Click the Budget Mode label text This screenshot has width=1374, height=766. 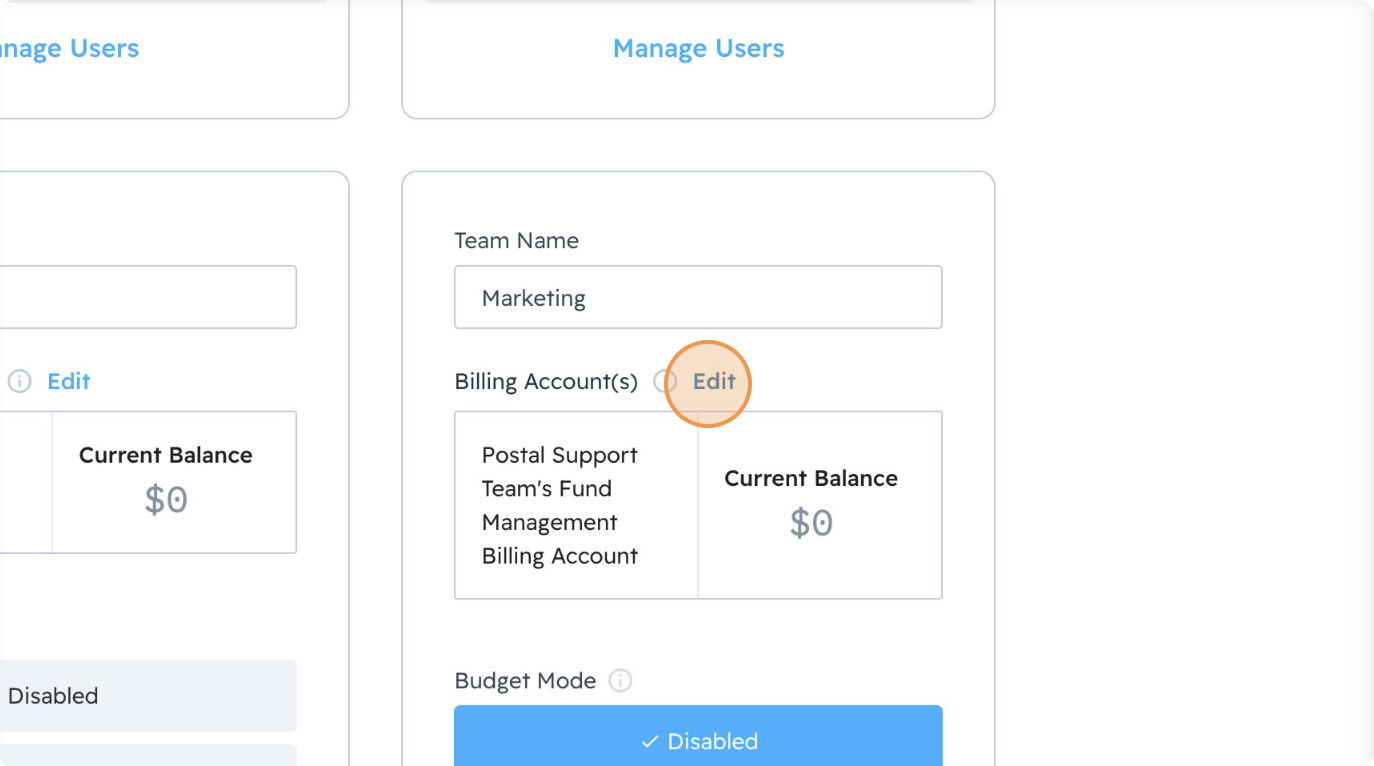[525, 681]
